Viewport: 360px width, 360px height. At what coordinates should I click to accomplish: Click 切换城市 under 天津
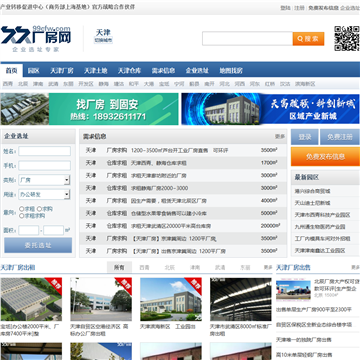[103, 40]
